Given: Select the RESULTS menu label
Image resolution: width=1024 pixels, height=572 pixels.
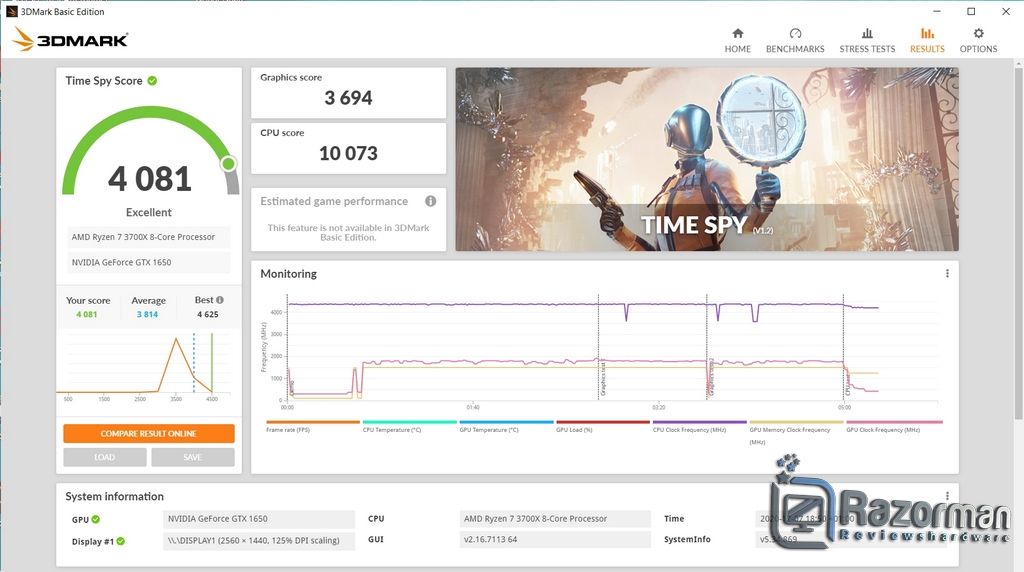Looking at the screenshot, I should 927,49.
